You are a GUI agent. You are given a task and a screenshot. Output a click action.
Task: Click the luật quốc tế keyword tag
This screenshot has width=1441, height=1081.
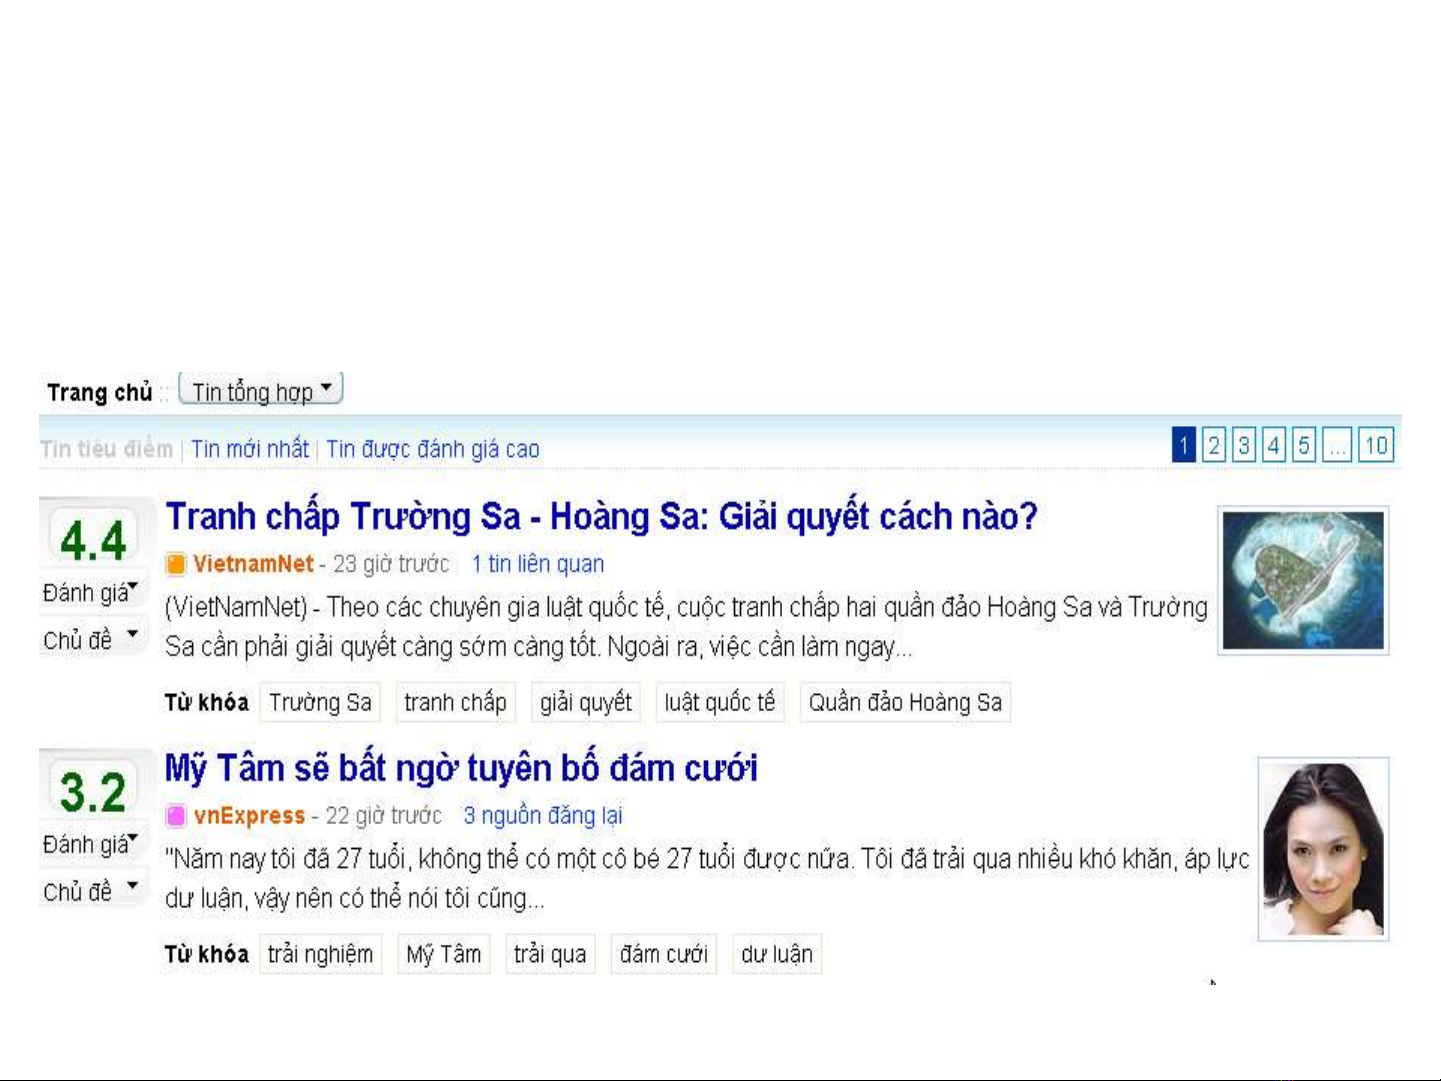point(720,702)
